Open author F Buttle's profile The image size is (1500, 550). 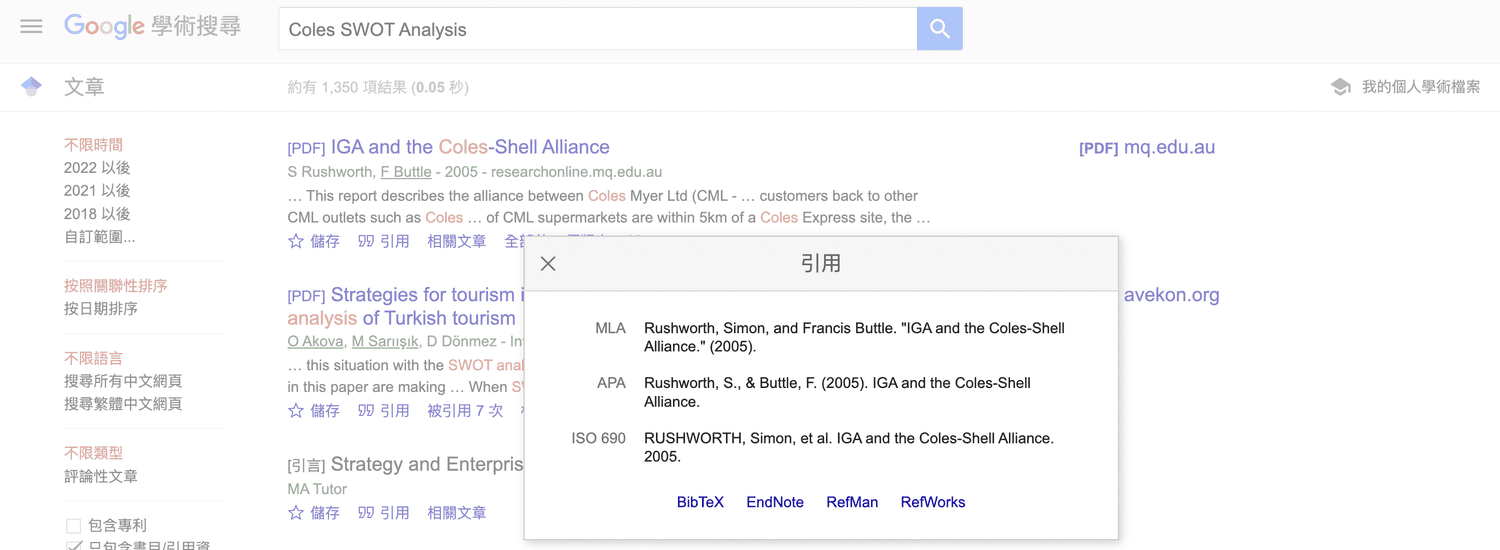tap(406, 172)
